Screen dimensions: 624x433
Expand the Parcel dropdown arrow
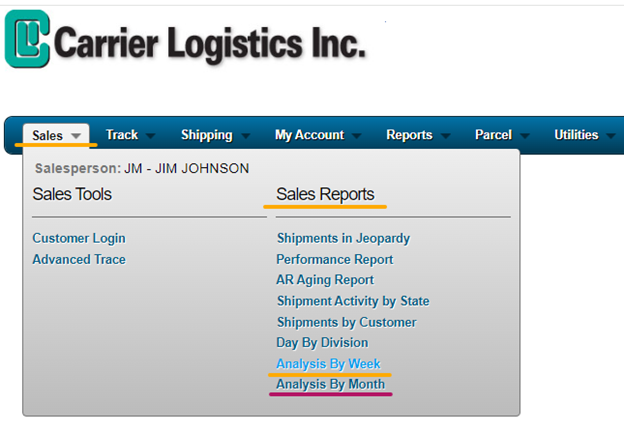click(524, 136)
